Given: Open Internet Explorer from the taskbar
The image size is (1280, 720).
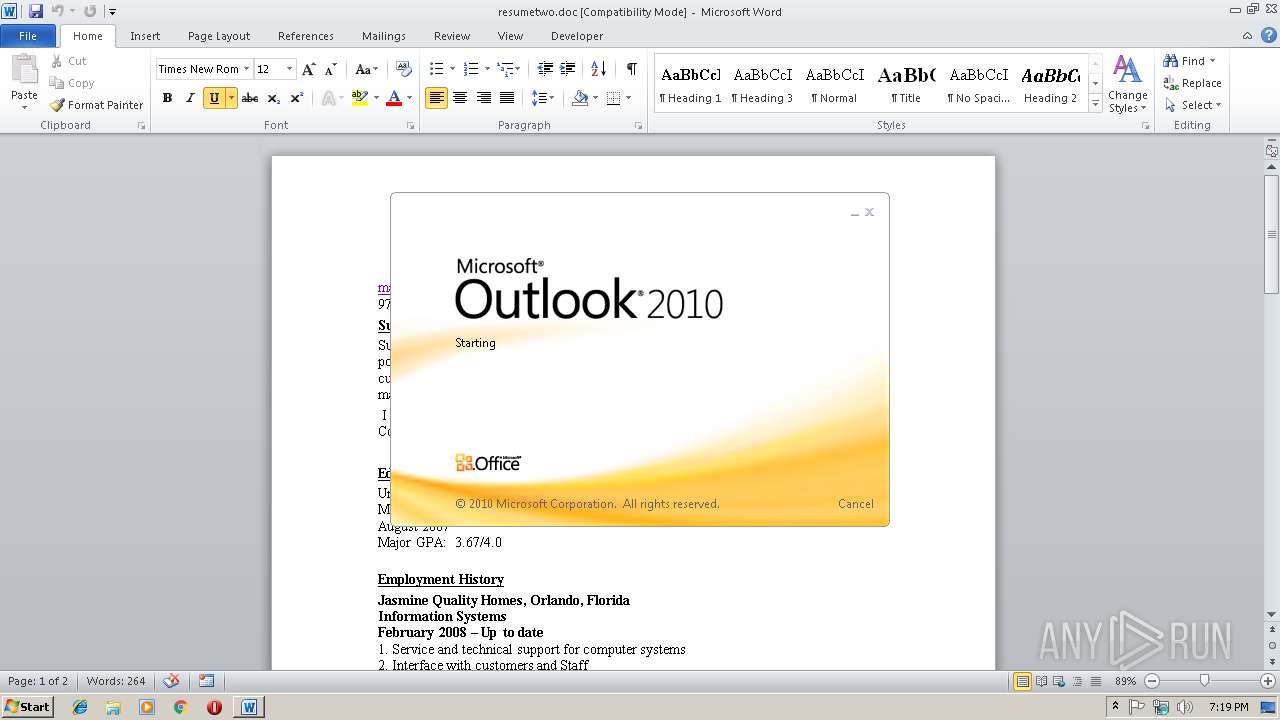Looking at the screenshot, I should point(80,707).
